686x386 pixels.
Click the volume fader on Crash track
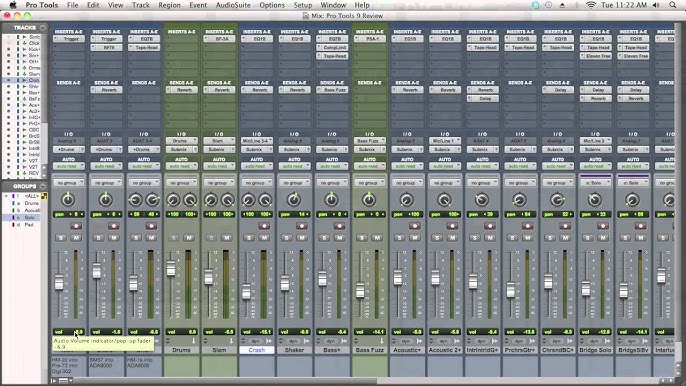coord(246,291)
